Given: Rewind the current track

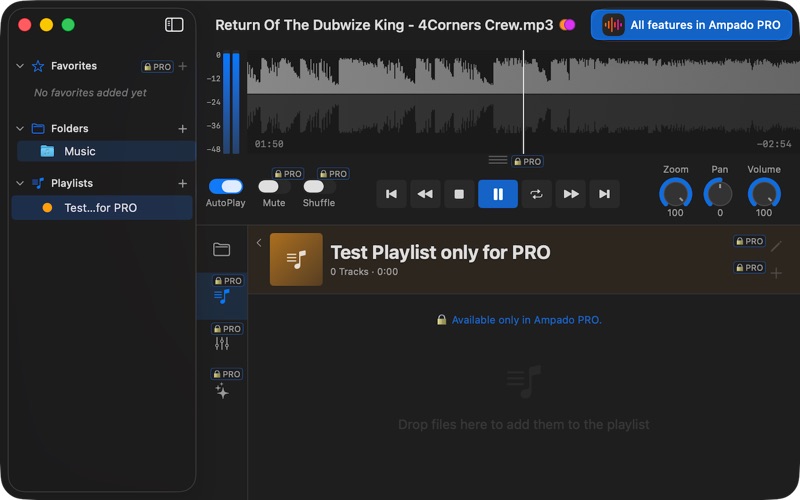Looking at the screenshot, I should tap(425, 194).
